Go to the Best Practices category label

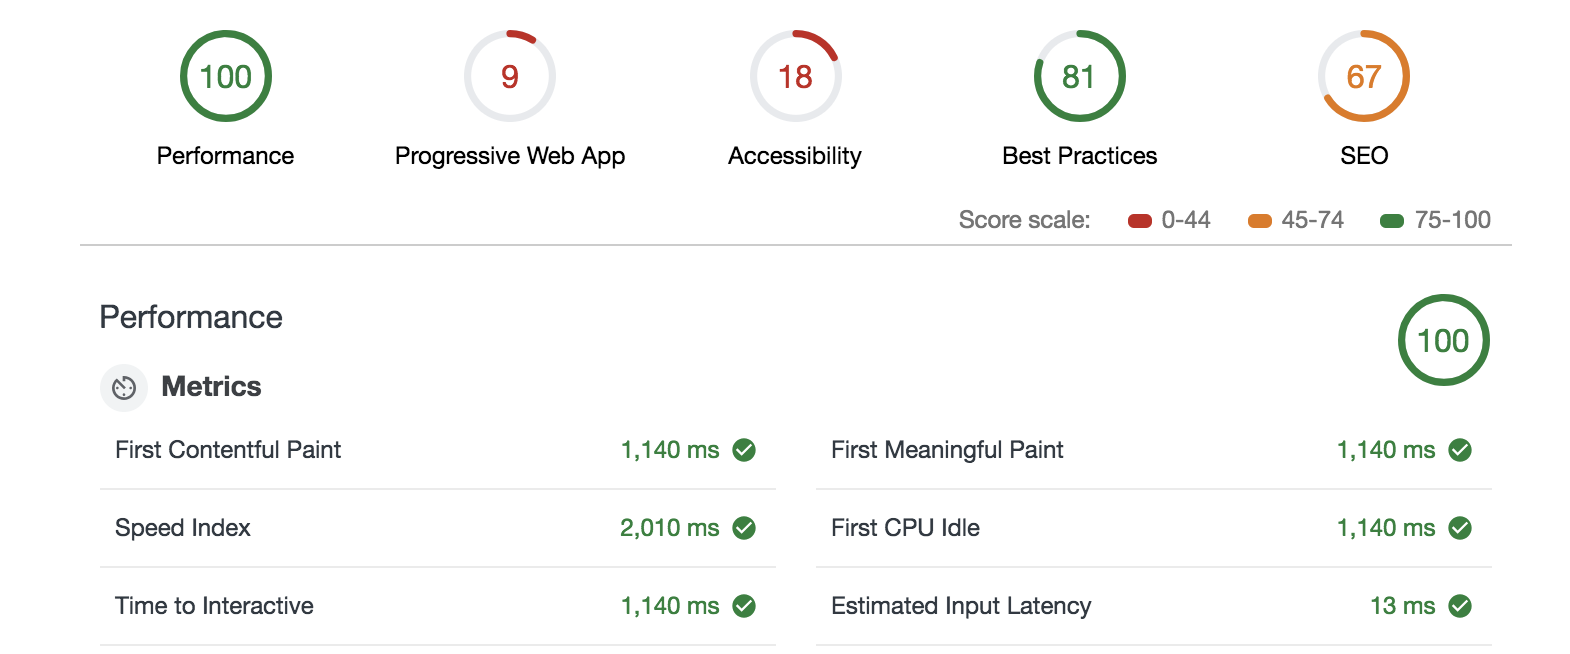point(1079,156)
